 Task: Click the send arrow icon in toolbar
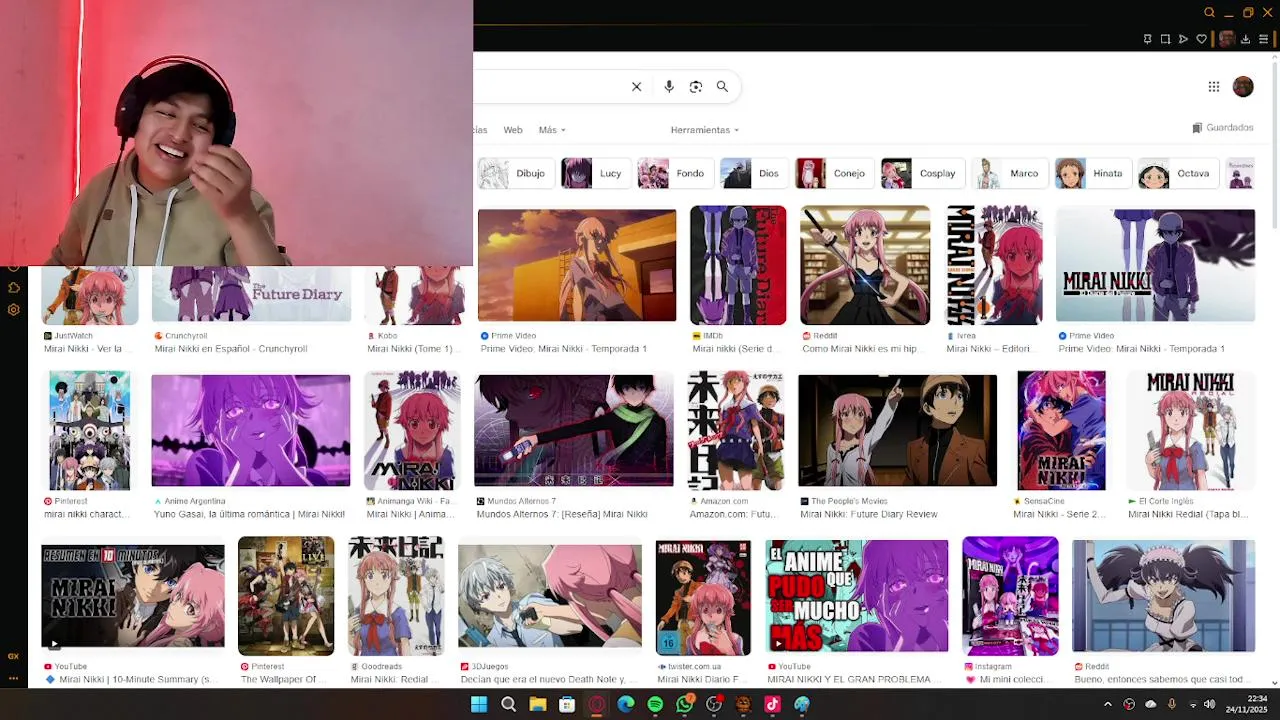coord(1183,39)
